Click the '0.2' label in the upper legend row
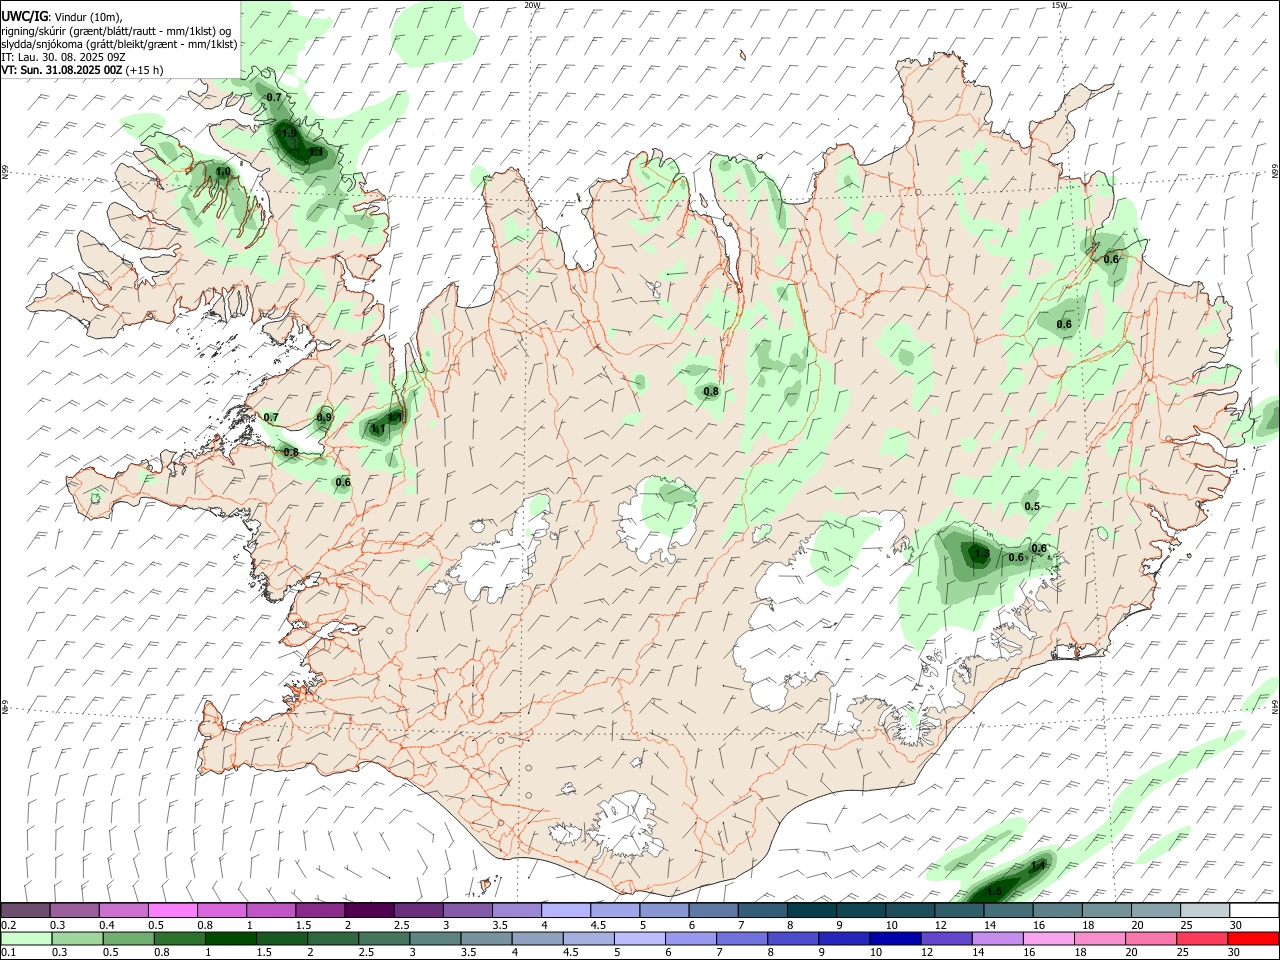Screen dimensions: 1280x960 click(x=9, y=925)
